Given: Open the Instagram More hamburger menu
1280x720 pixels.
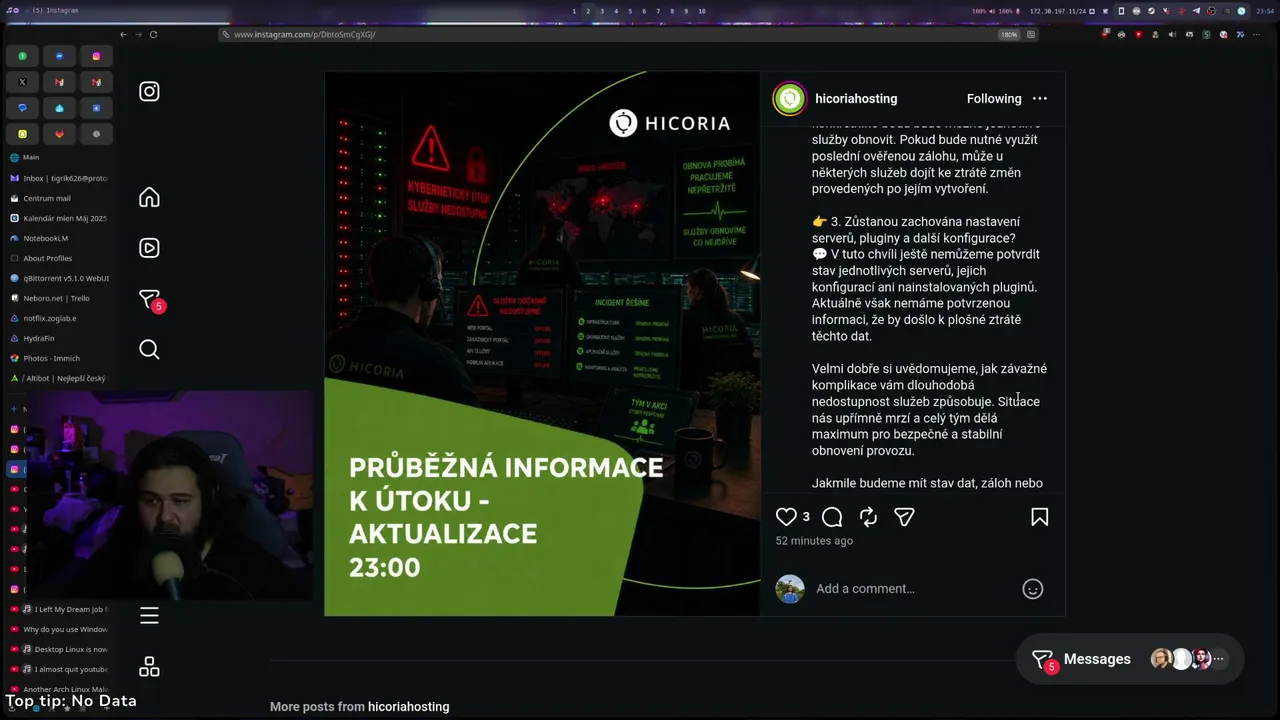Looking at the screenshot, I should 149,616.
